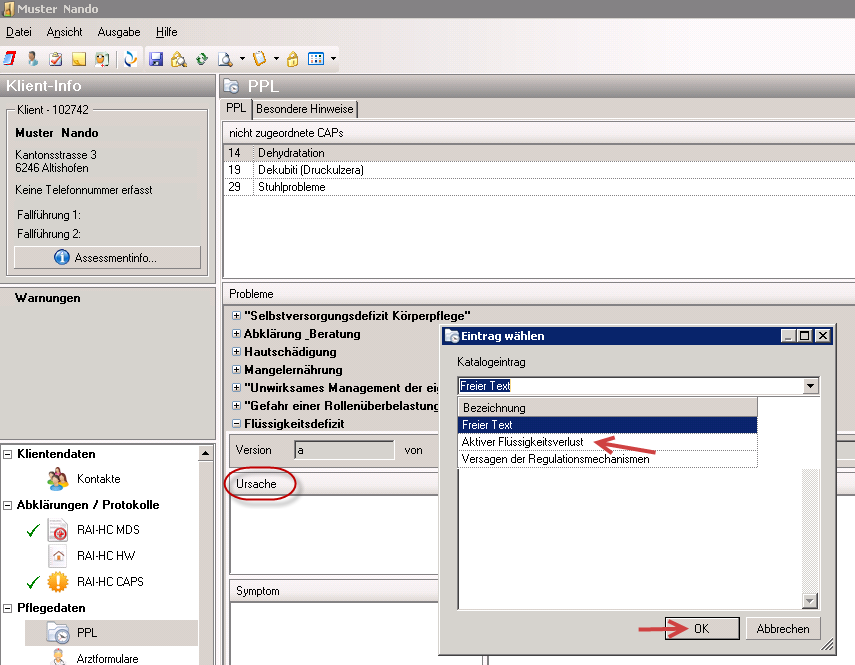Collapse the Klientendaten section

coord(8,453)
